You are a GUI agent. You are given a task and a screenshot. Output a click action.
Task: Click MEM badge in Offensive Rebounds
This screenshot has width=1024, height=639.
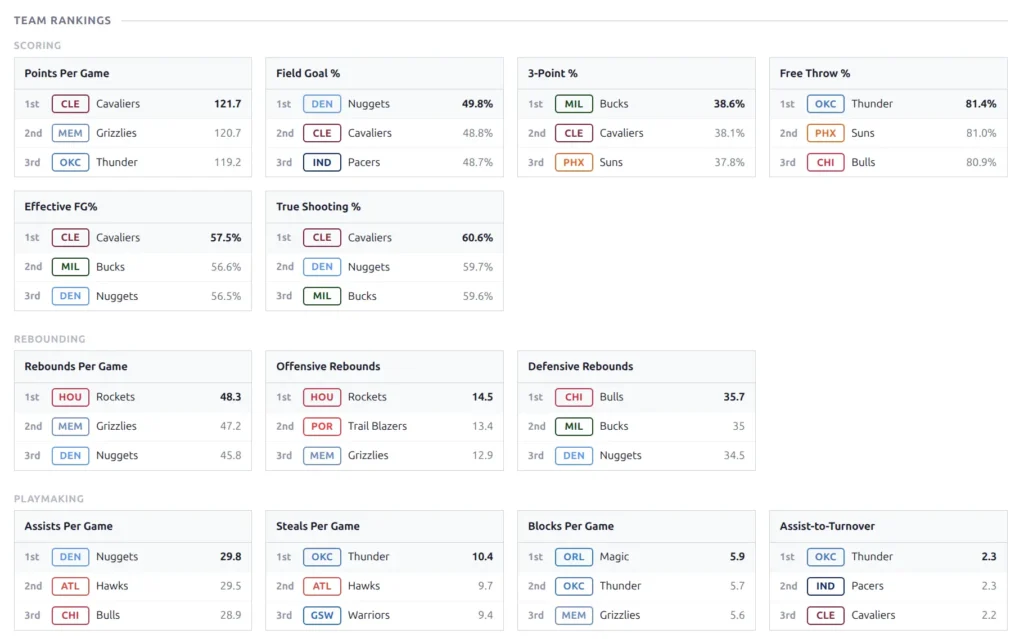coord(322,455)
